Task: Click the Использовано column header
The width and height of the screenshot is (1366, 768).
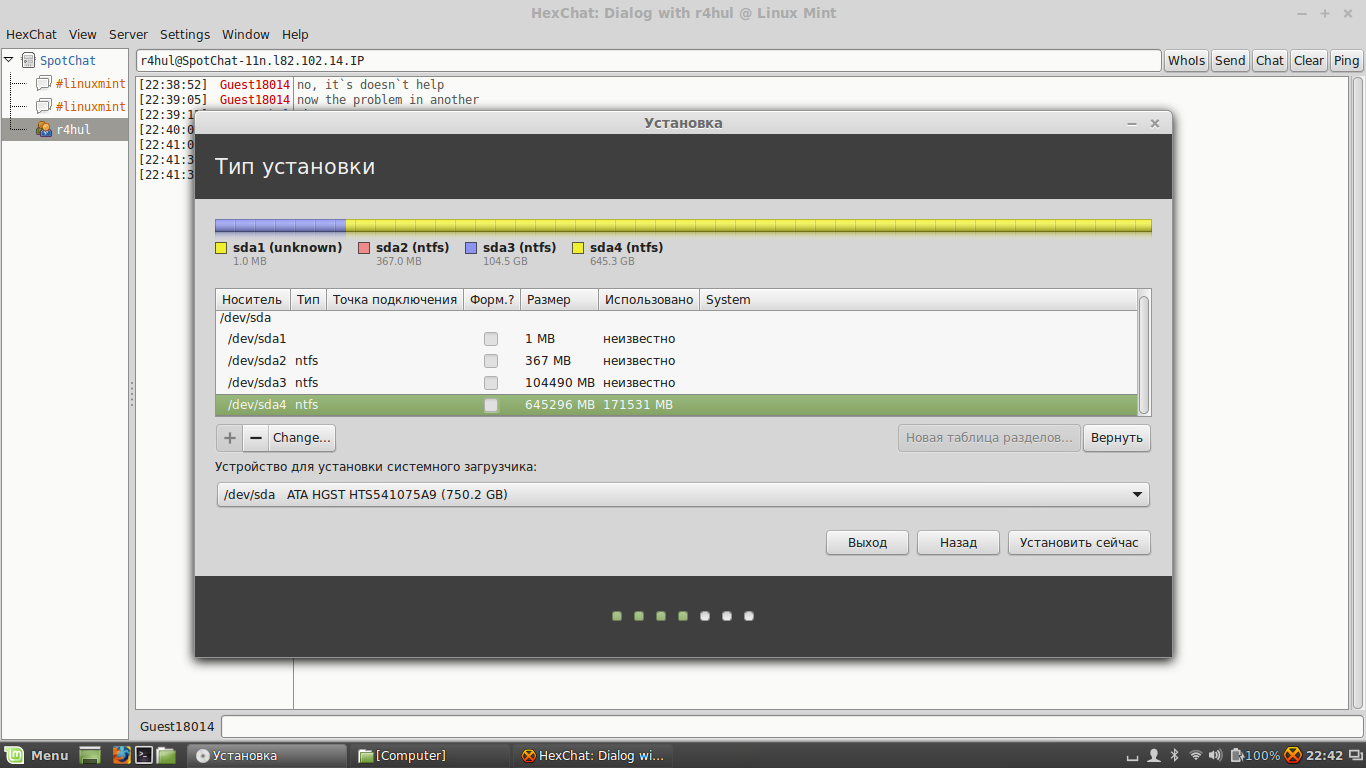Action: click(x=649, y=300)
